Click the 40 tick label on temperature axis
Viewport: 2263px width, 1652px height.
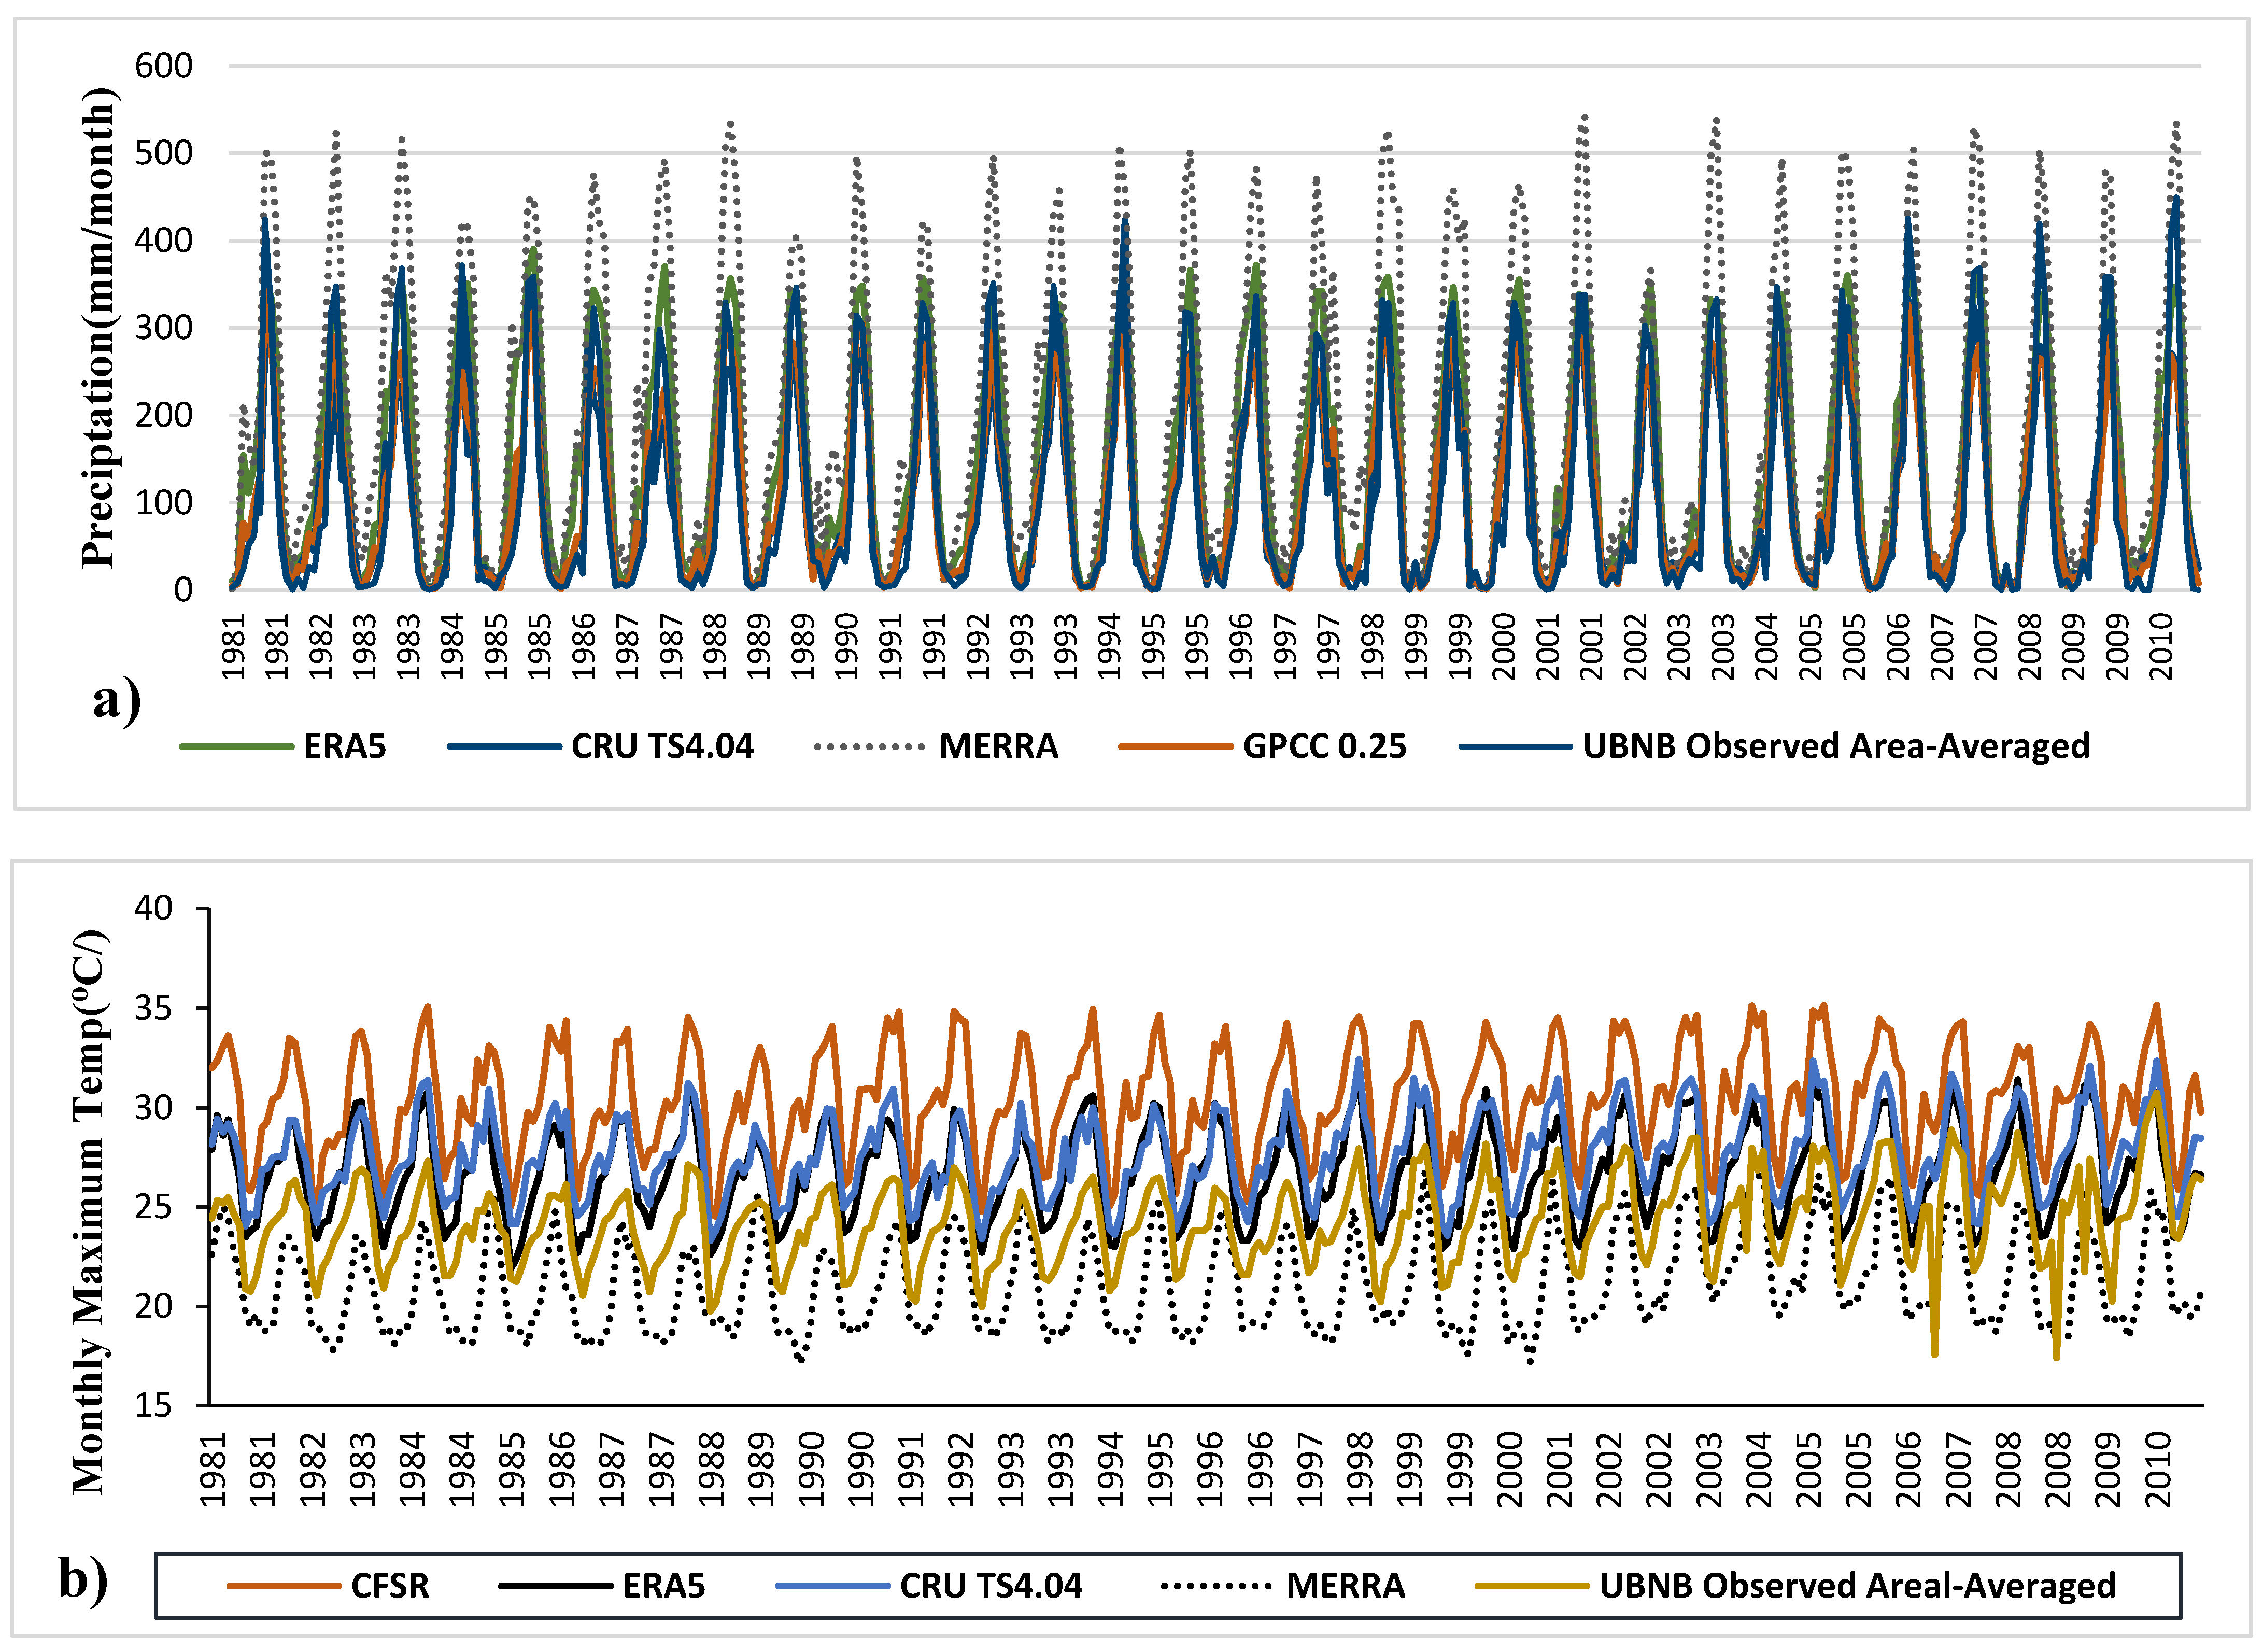coord(154,908)
